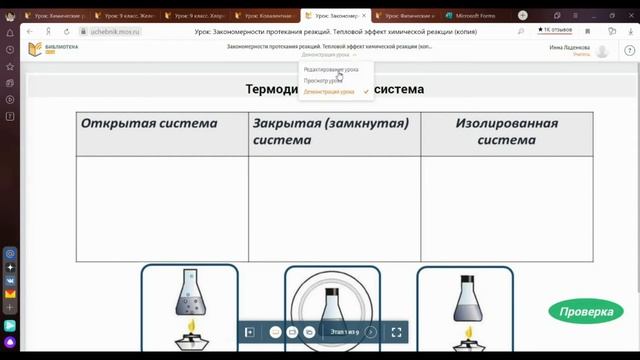Screen dimensions: 640x360
Task: Open user profile avatar
Action: (602, 51)
